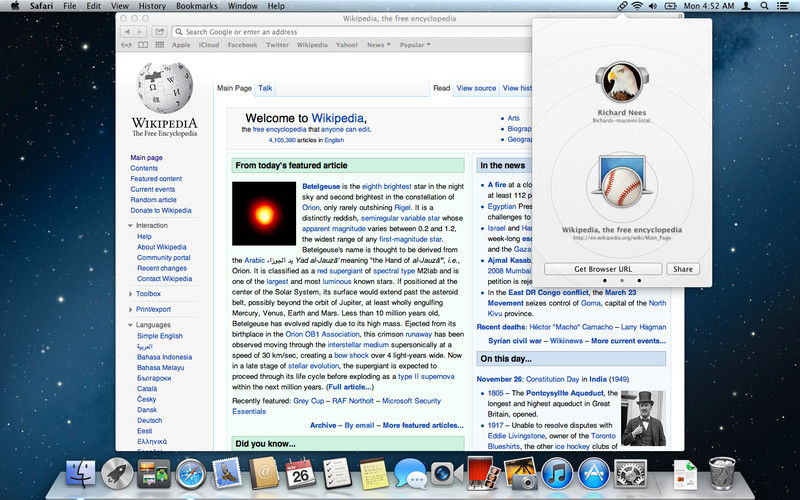Collapse the Interaction sidebar section

[131, 226]
